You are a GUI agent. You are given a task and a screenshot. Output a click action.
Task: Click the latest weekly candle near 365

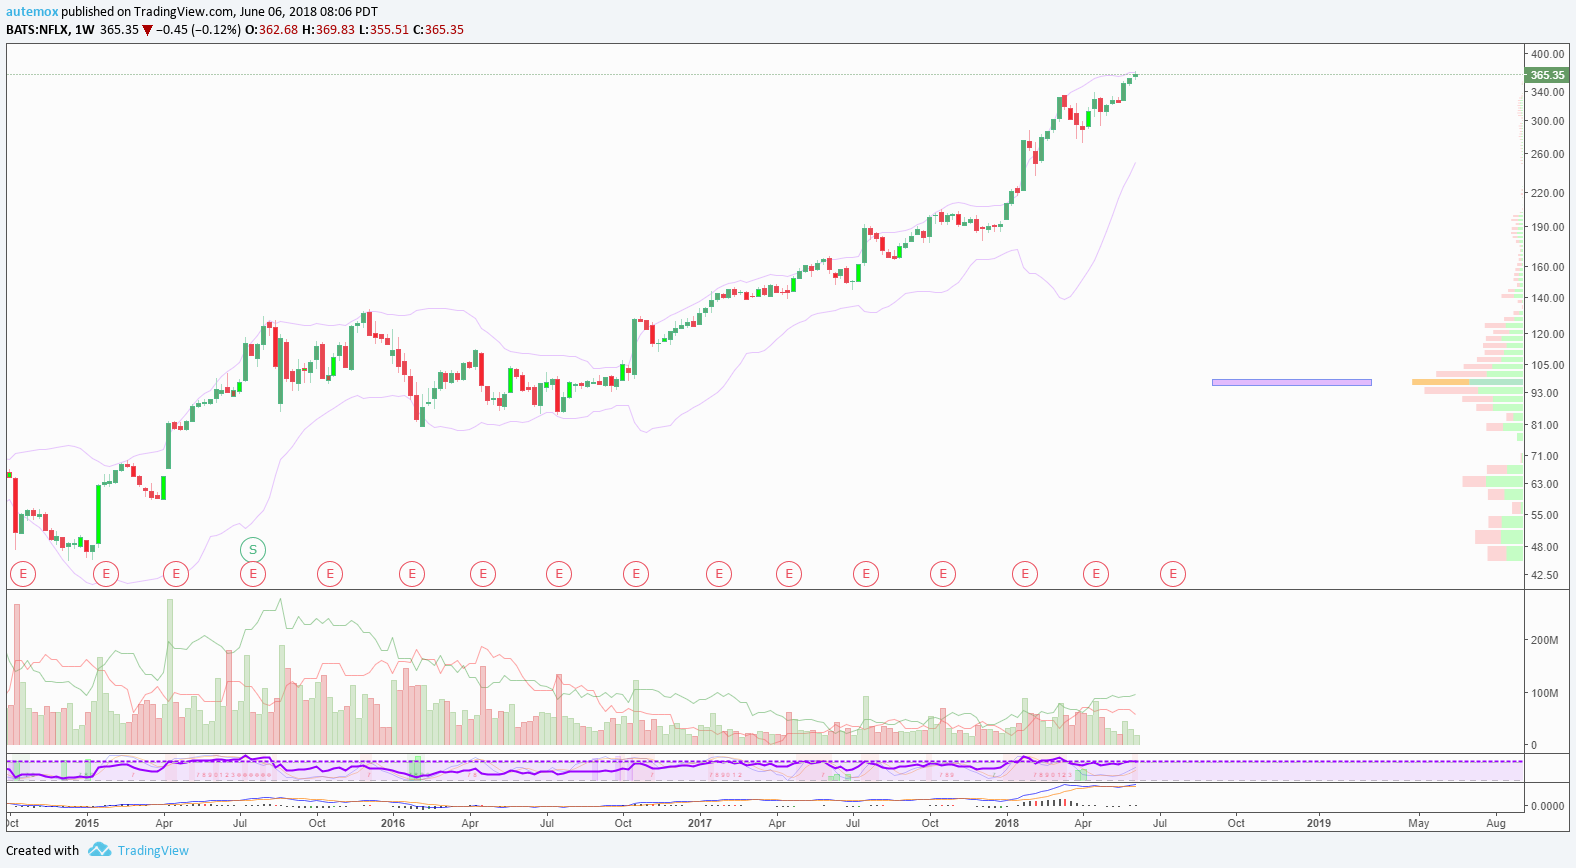click(1135, 75)
